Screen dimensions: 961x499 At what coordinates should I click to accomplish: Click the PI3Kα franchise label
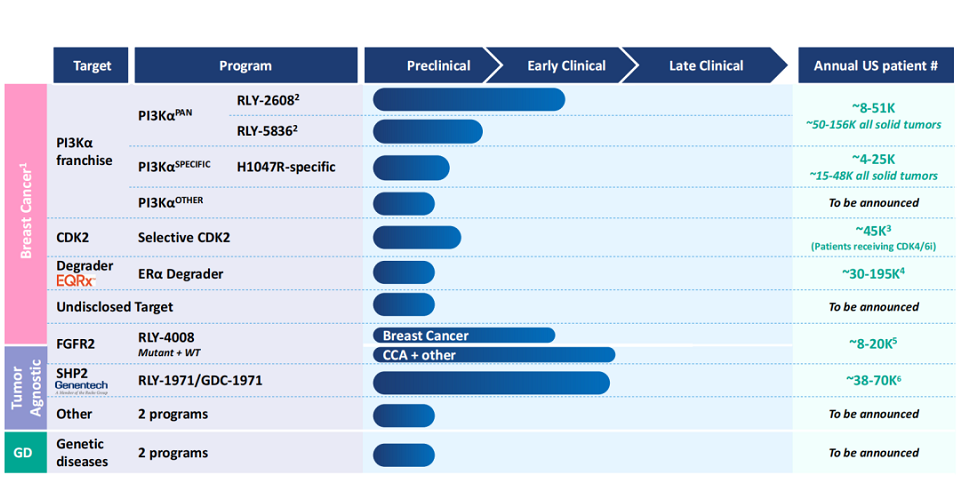point(85,151)
